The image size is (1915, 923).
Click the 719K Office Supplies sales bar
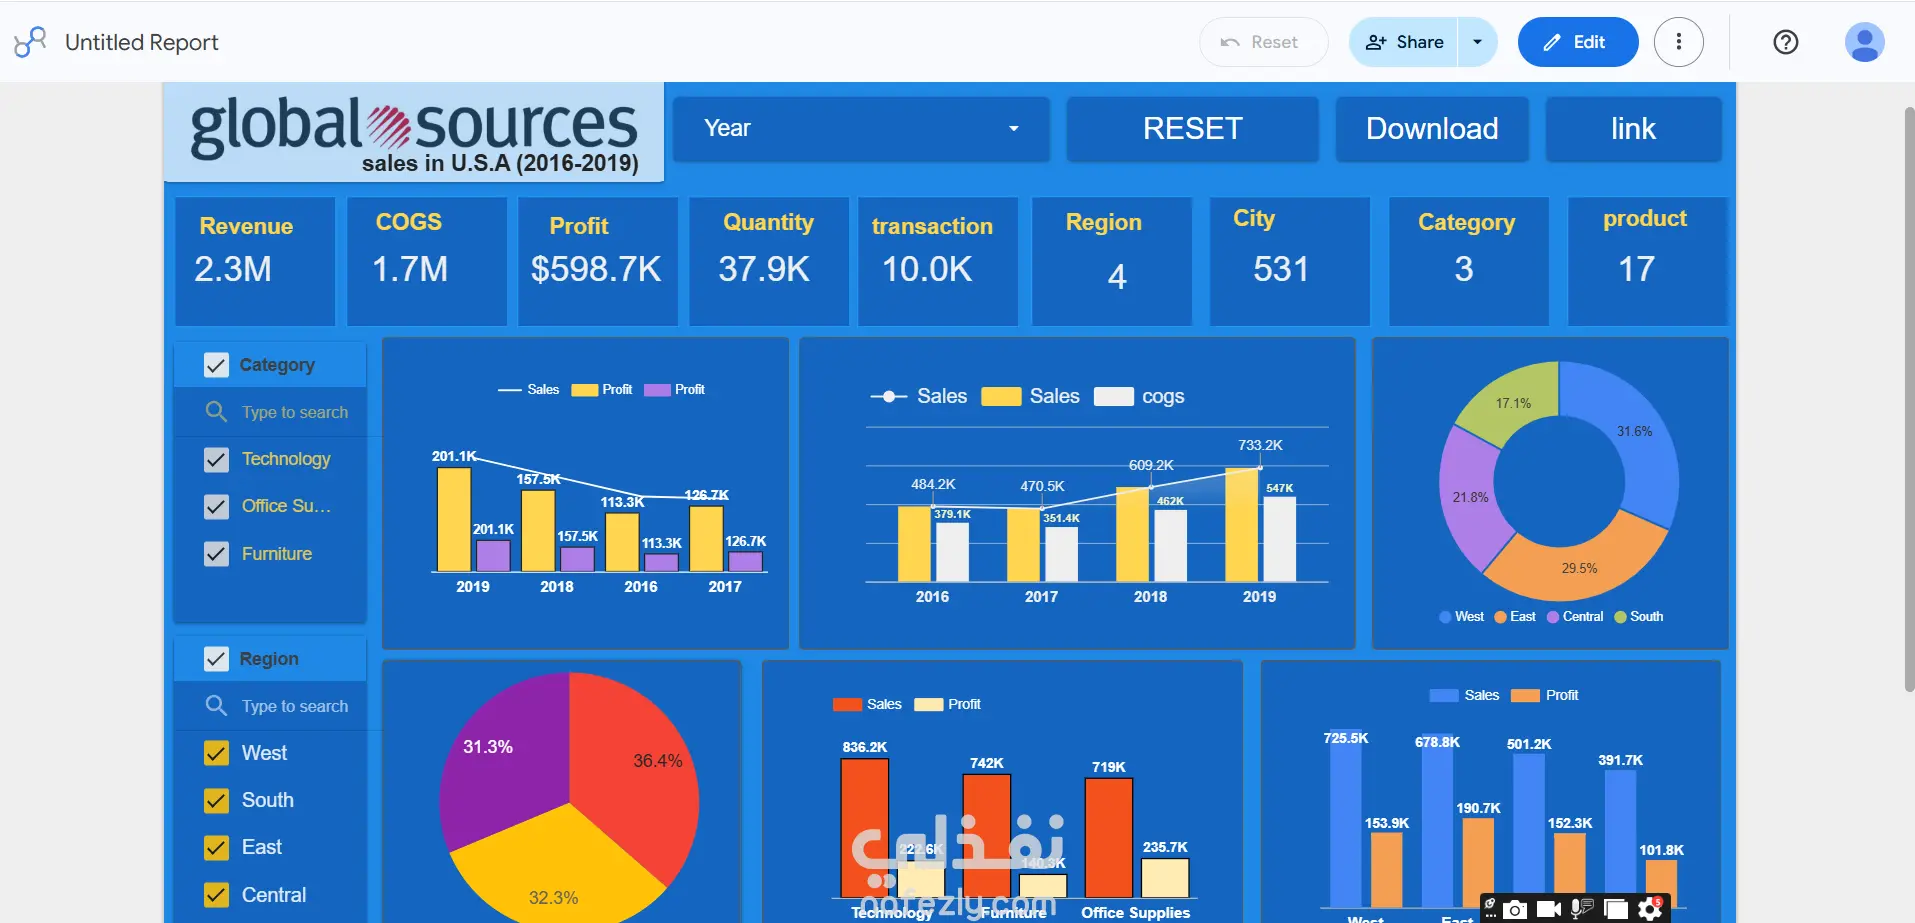pyautogui.click(x=1108, y=838)
